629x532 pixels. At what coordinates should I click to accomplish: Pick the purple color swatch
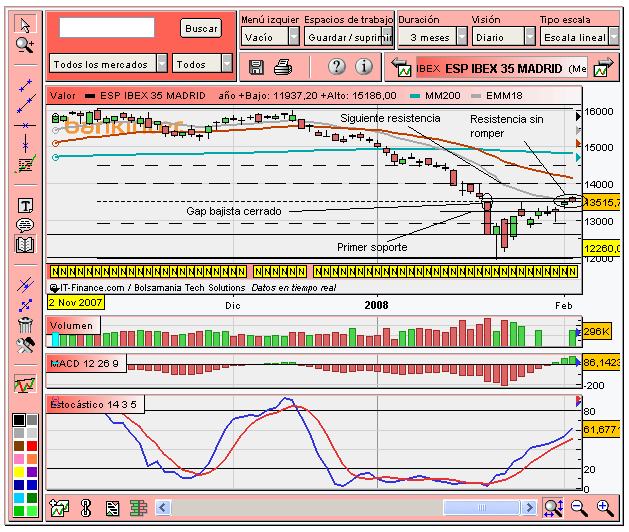coord(32,472)
